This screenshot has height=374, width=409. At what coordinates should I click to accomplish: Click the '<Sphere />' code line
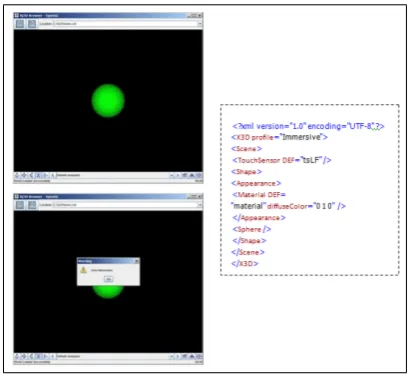pyautogui.click(x=252, y=229)
